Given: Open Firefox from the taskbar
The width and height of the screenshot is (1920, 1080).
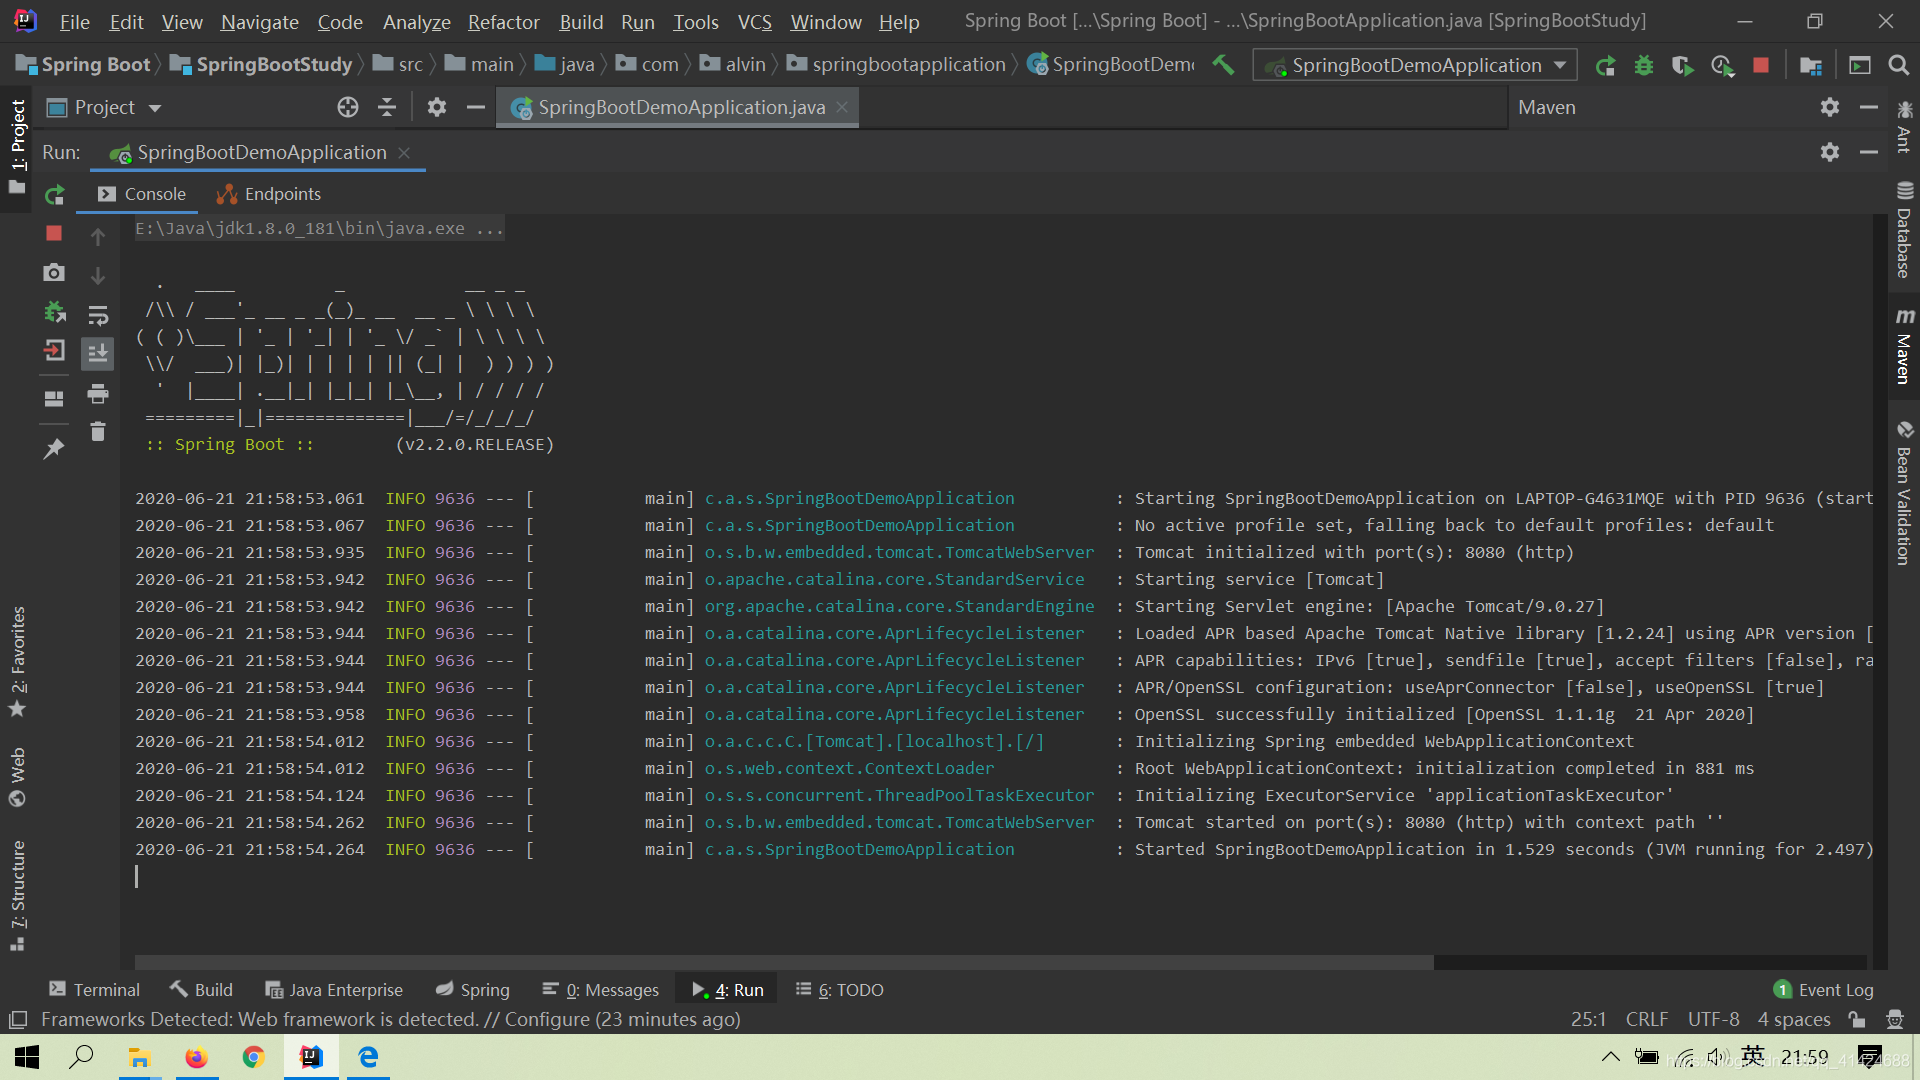Looking at the screenshot, I should pyautogui.click(x=196, y=1057).
